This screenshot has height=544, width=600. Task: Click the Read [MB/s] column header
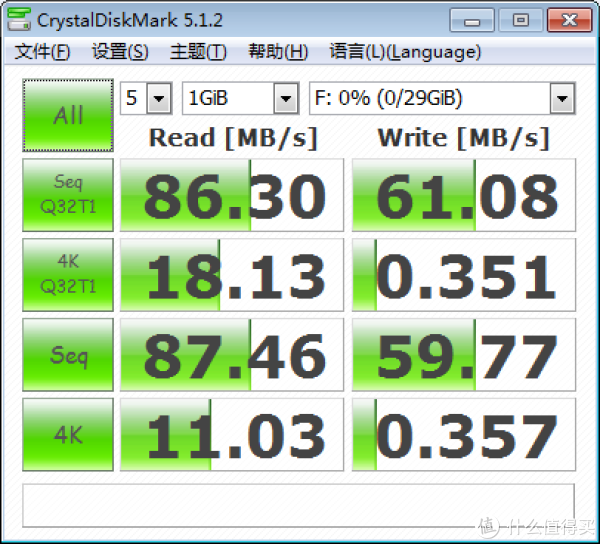(233, 138)
